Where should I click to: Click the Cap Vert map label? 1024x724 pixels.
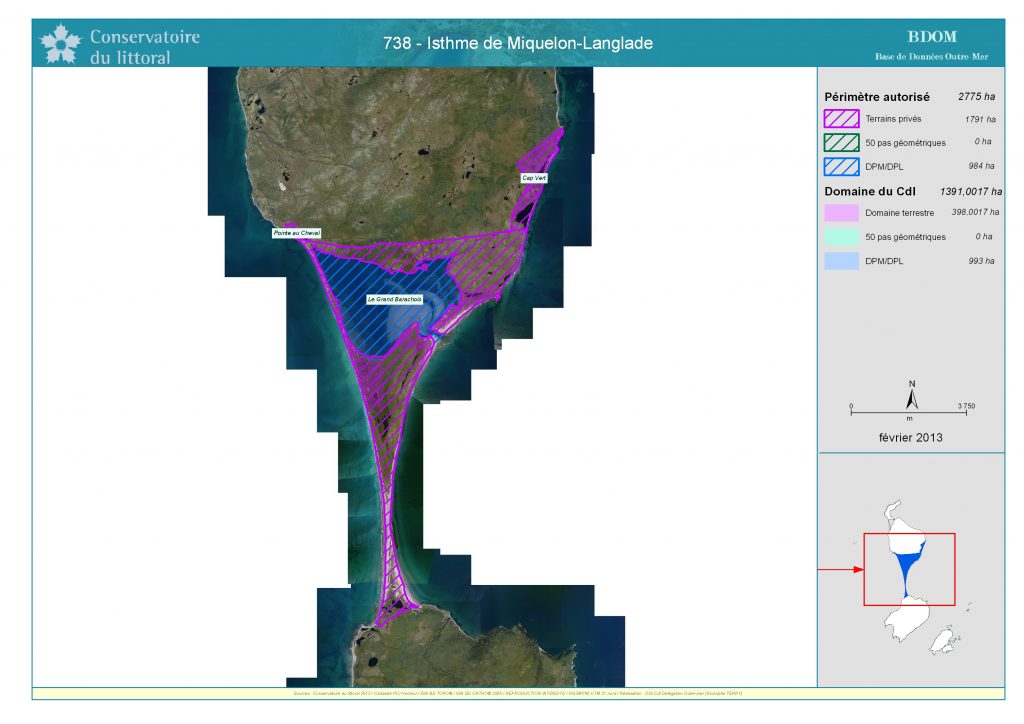pos(534,178)
